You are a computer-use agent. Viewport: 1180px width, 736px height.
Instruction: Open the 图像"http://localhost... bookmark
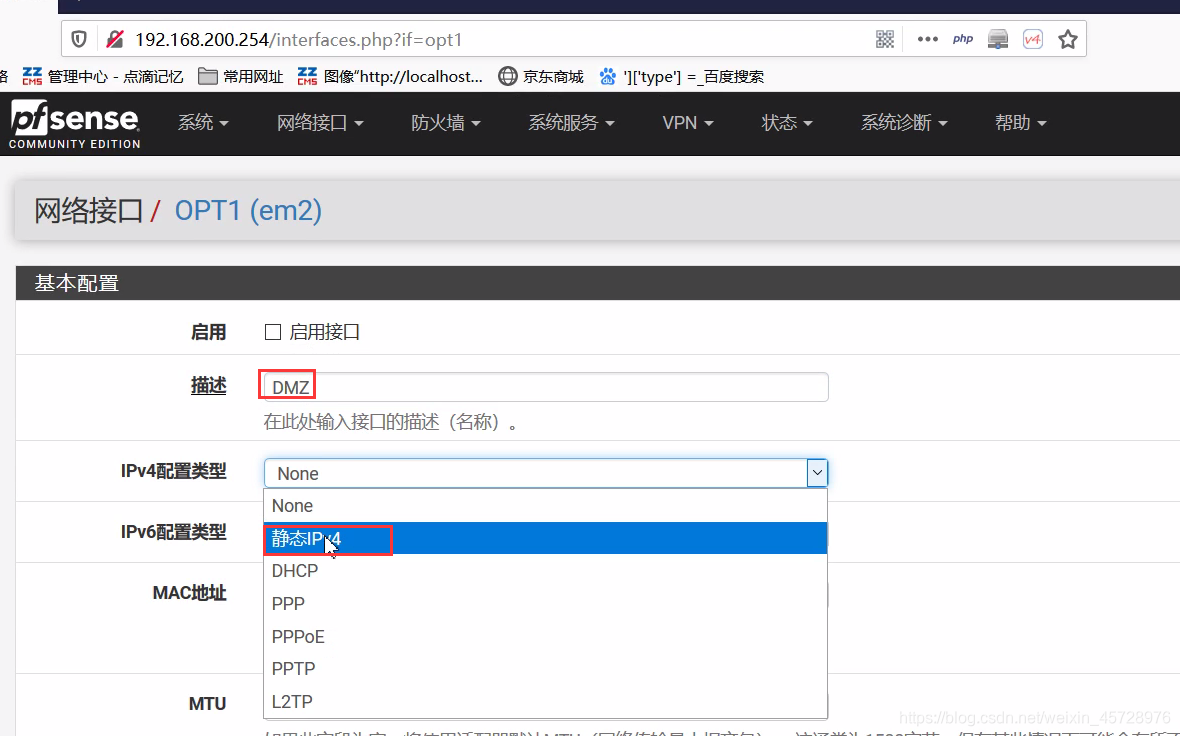point(390,76)
